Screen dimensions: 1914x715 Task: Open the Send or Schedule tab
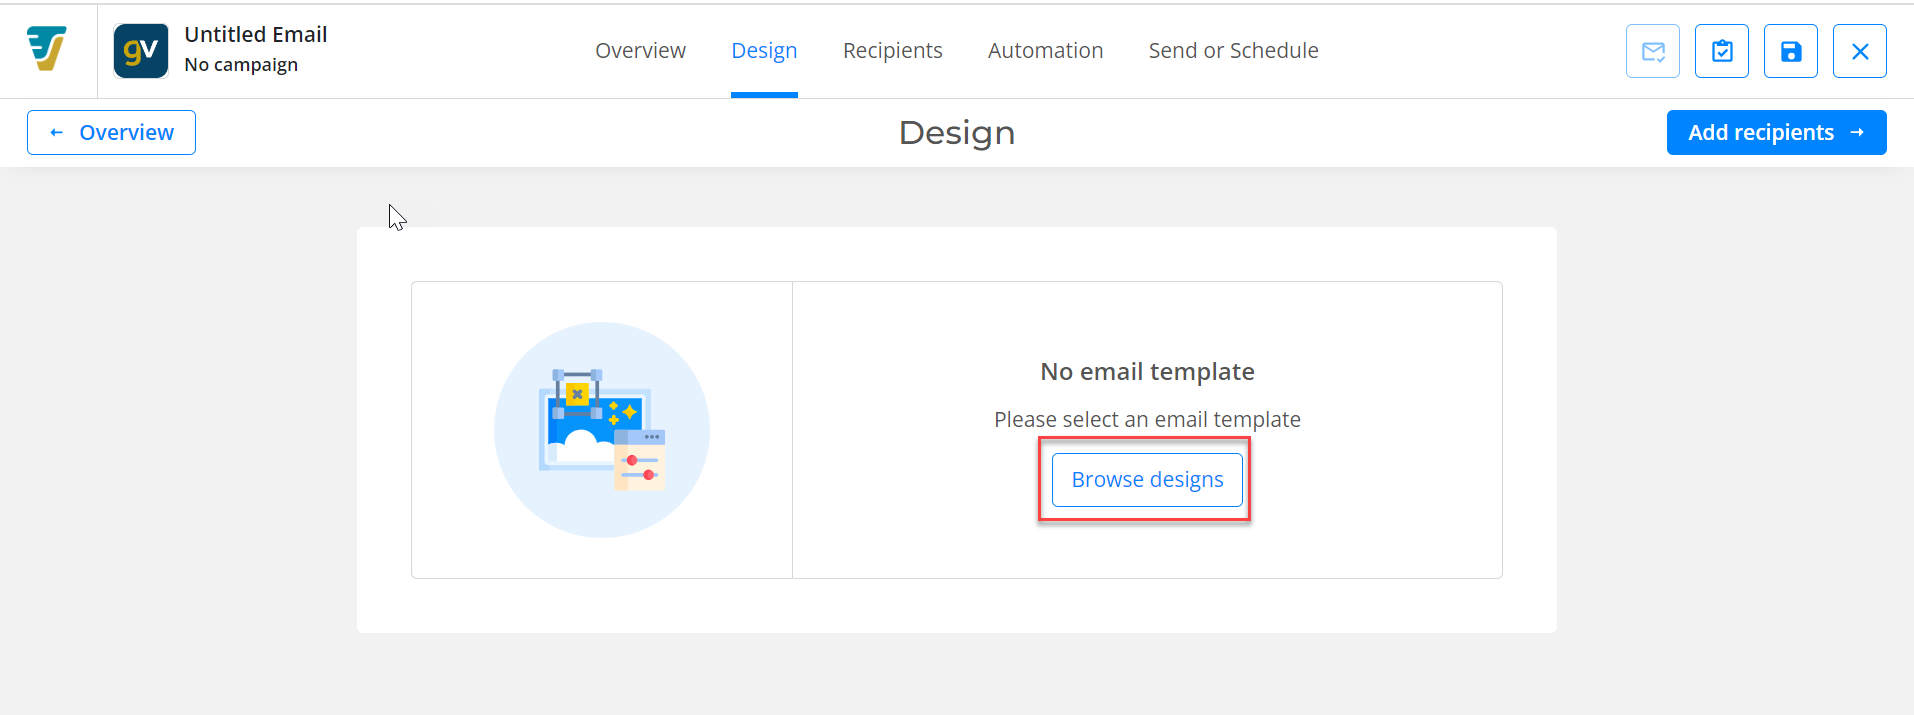(x=1233, y=51)
